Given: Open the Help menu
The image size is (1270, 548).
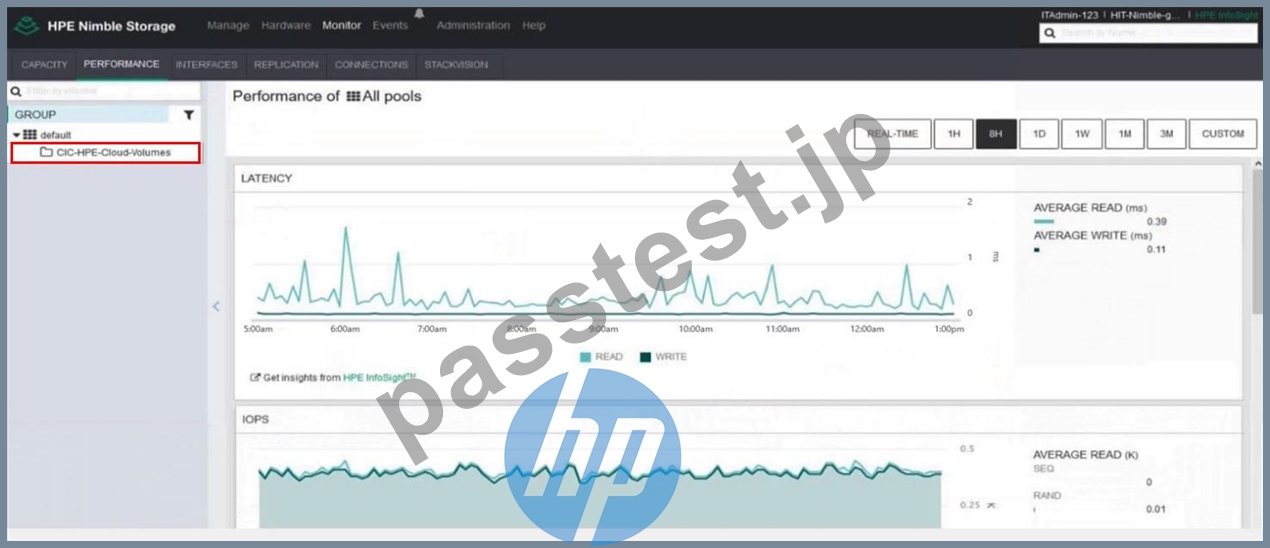Looking at the screenshot, I should pyautogui.click(x=534, y=26).
